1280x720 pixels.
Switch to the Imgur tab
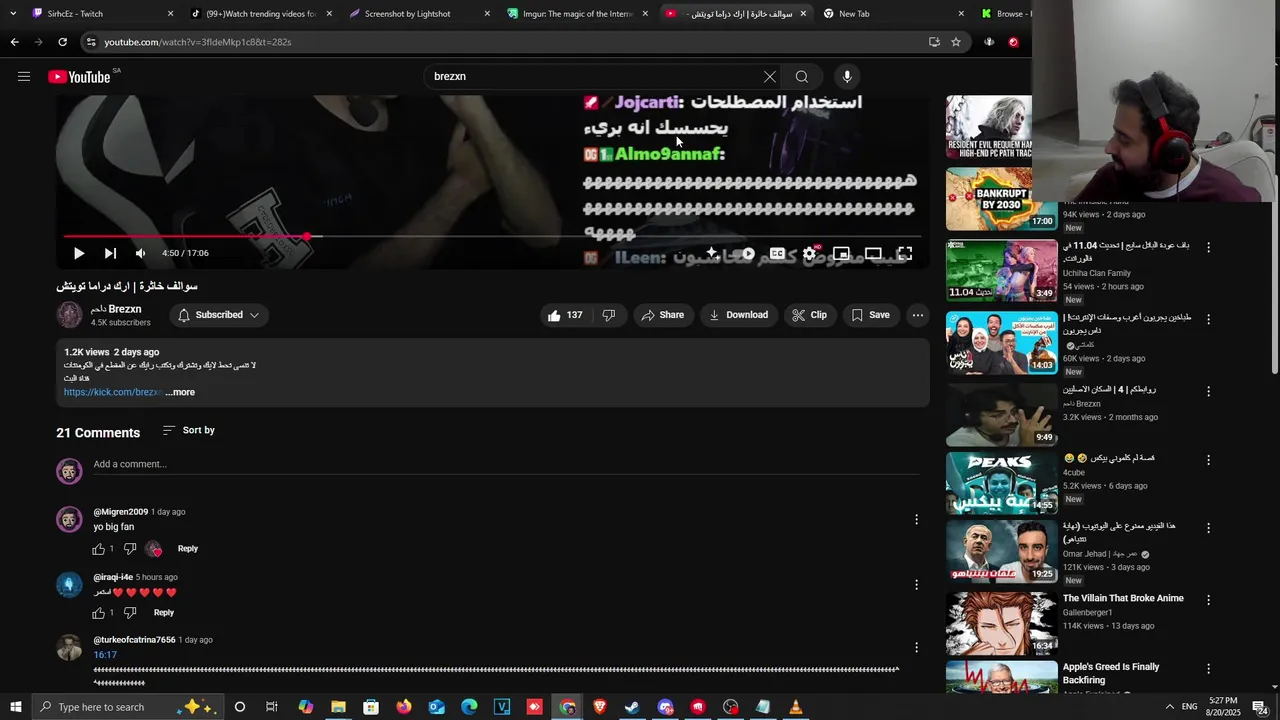click(576, 14)
